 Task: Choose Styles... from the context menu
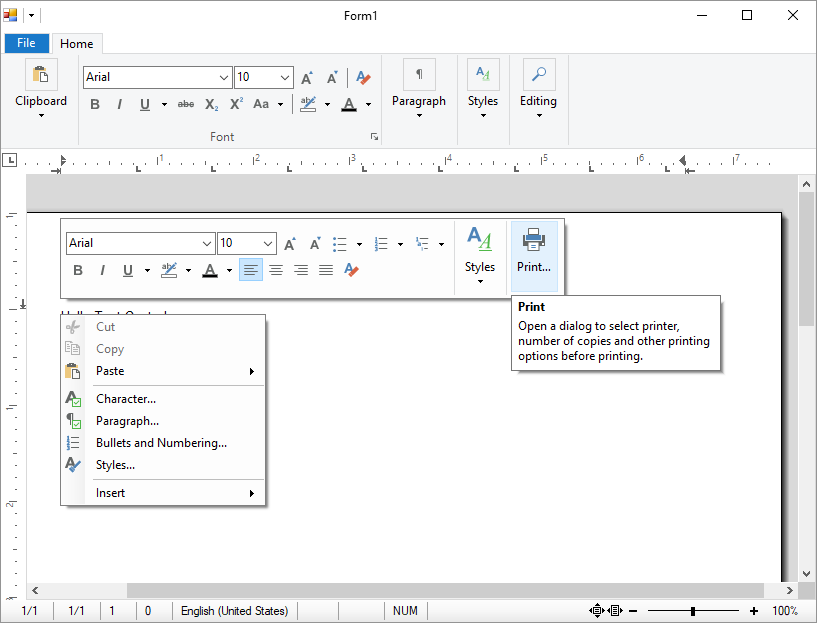point(163,465)
